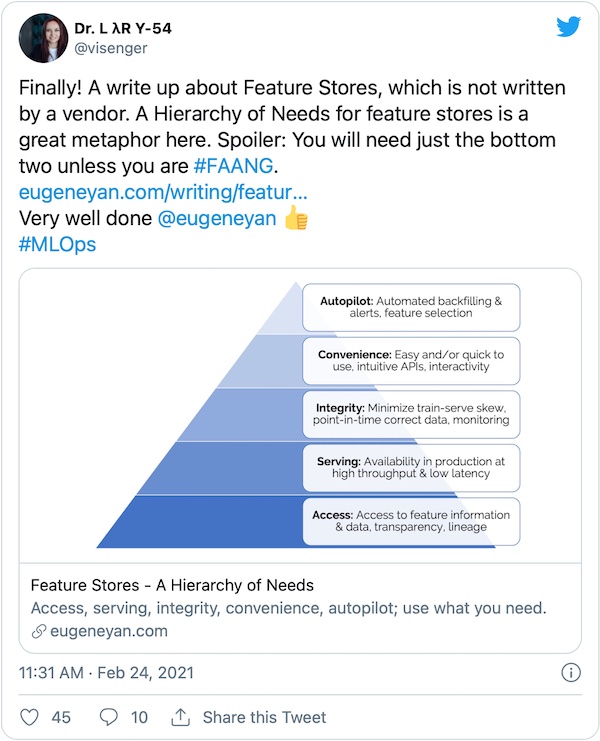Follow the eugeneyan.com/writing/featur… link
The width and height of the screenshot is (600, 741).
coord(163,191)
